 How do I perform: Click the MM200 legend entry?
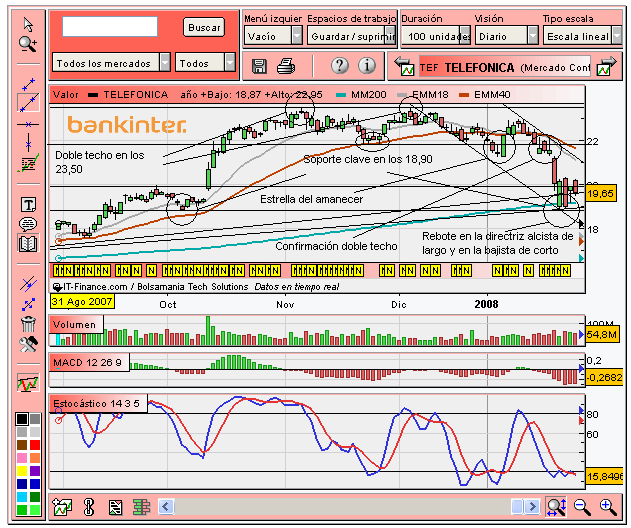pyautogui.click(x=361, y=95)
